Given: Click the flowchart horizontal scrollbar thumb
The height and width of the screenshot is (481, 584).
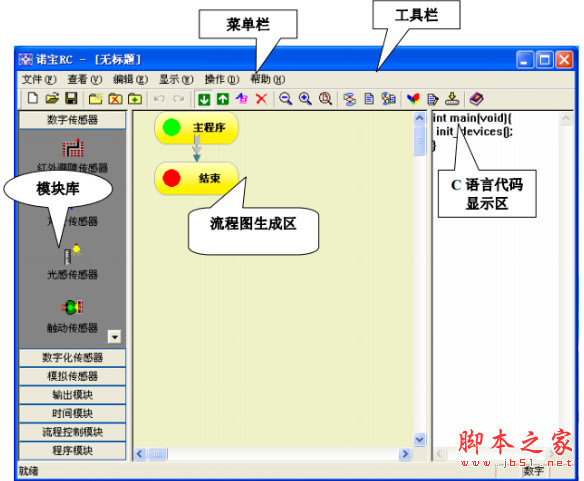Looking at the screenshot, I should pyautogui.click(x=158, y=454).
